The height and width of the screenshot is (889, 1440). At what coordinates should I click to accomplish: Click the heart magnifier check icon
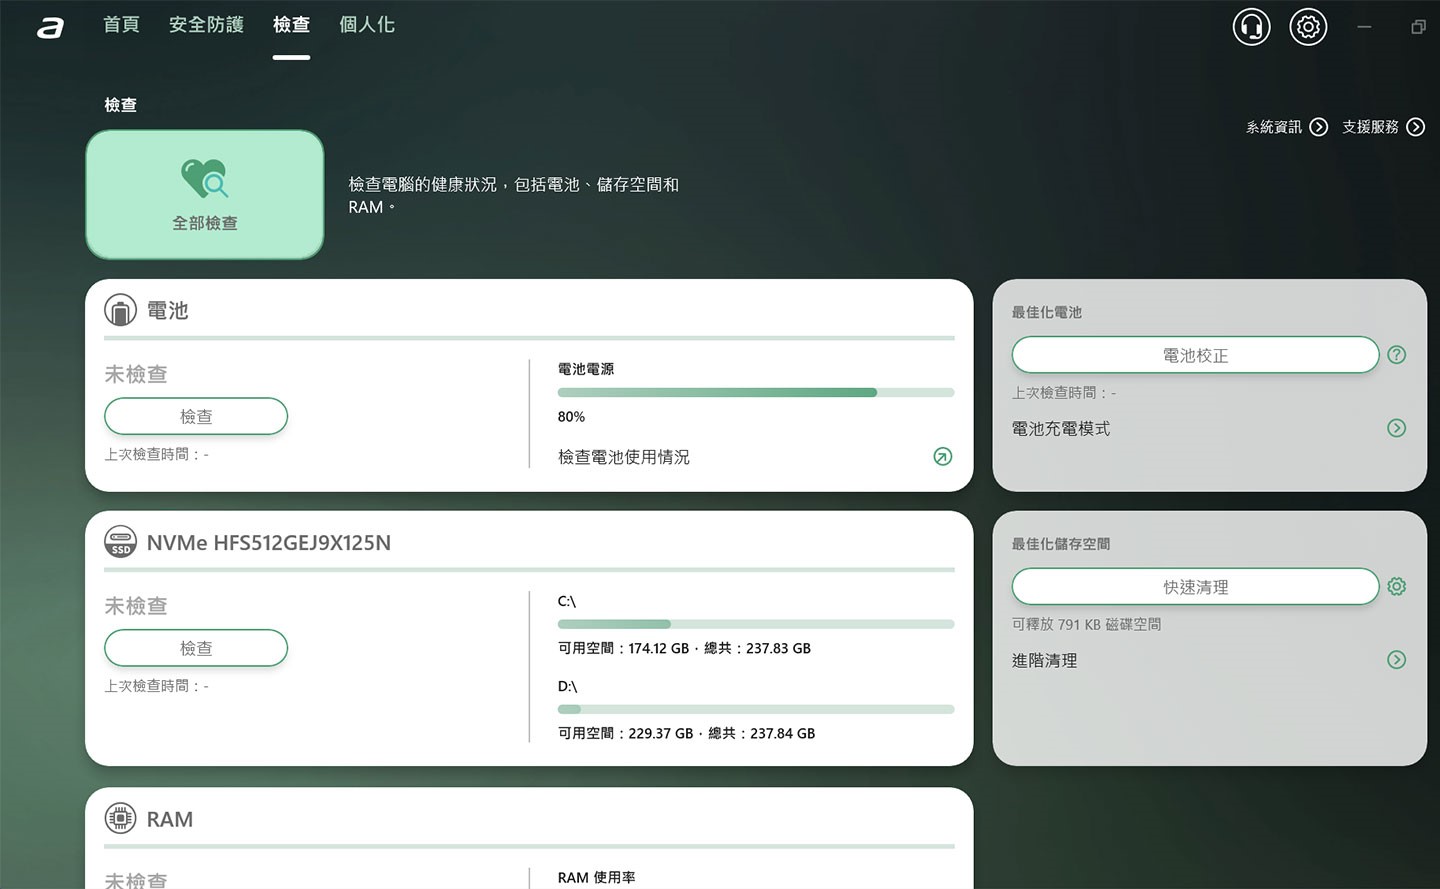click(205, 178)
